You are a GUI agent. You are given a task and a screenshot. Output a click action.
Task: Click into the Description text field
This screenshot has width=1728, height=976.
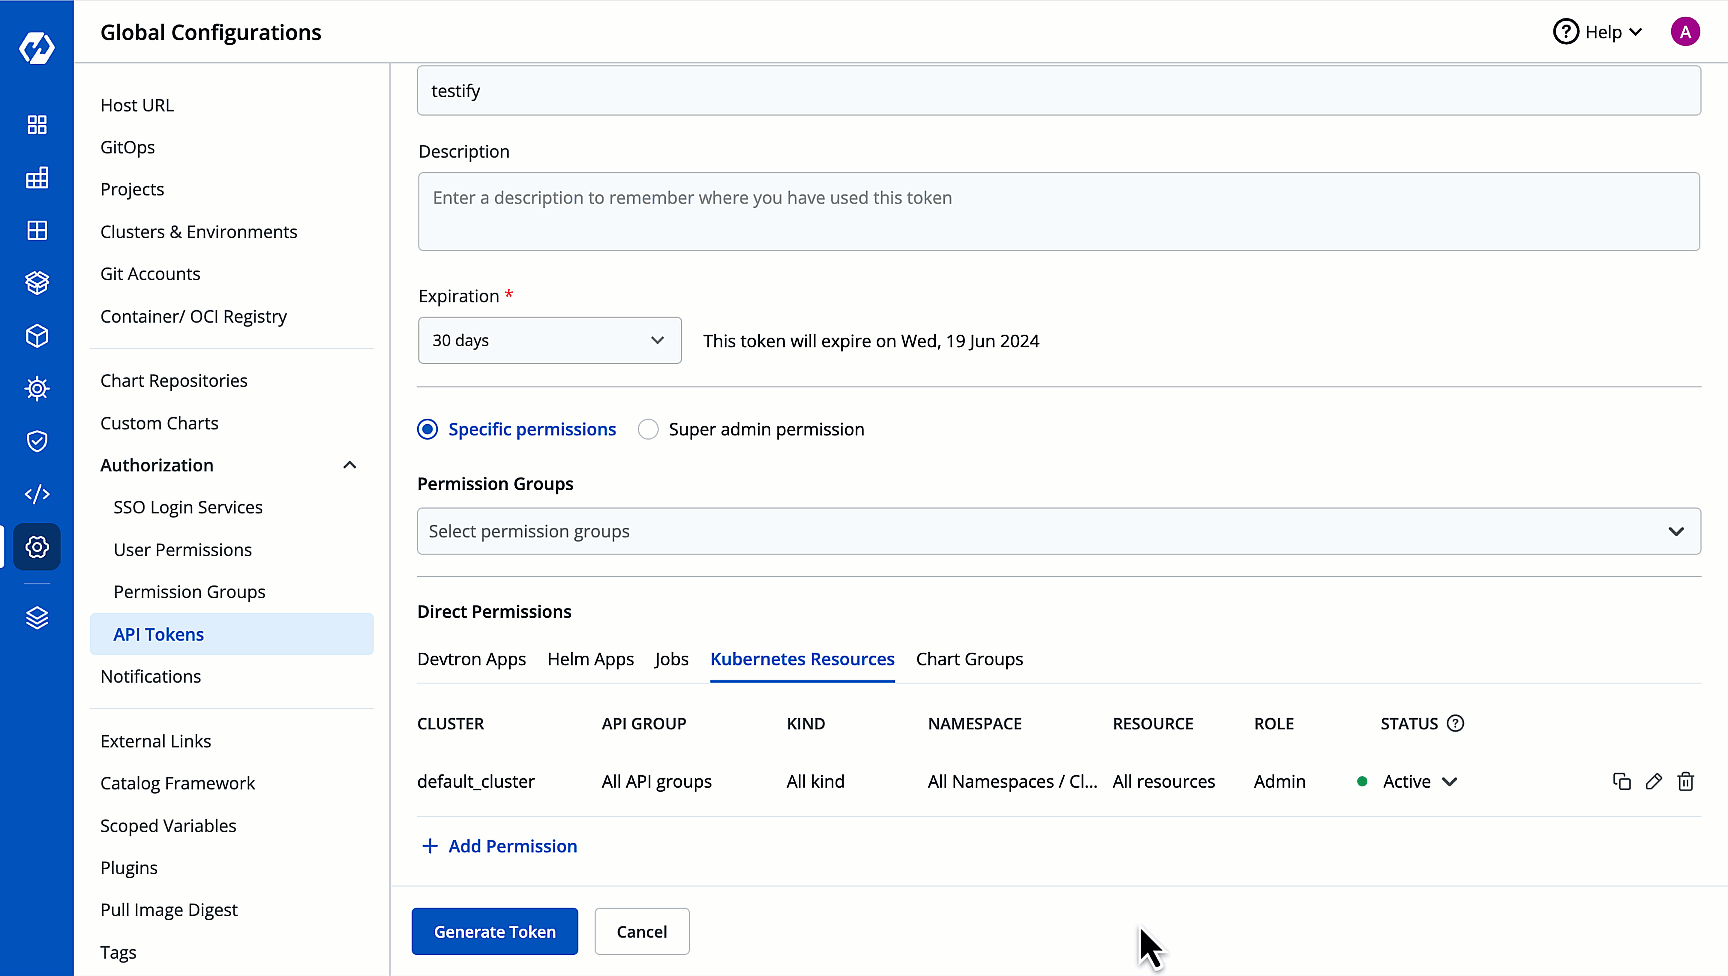(1058, 212)
